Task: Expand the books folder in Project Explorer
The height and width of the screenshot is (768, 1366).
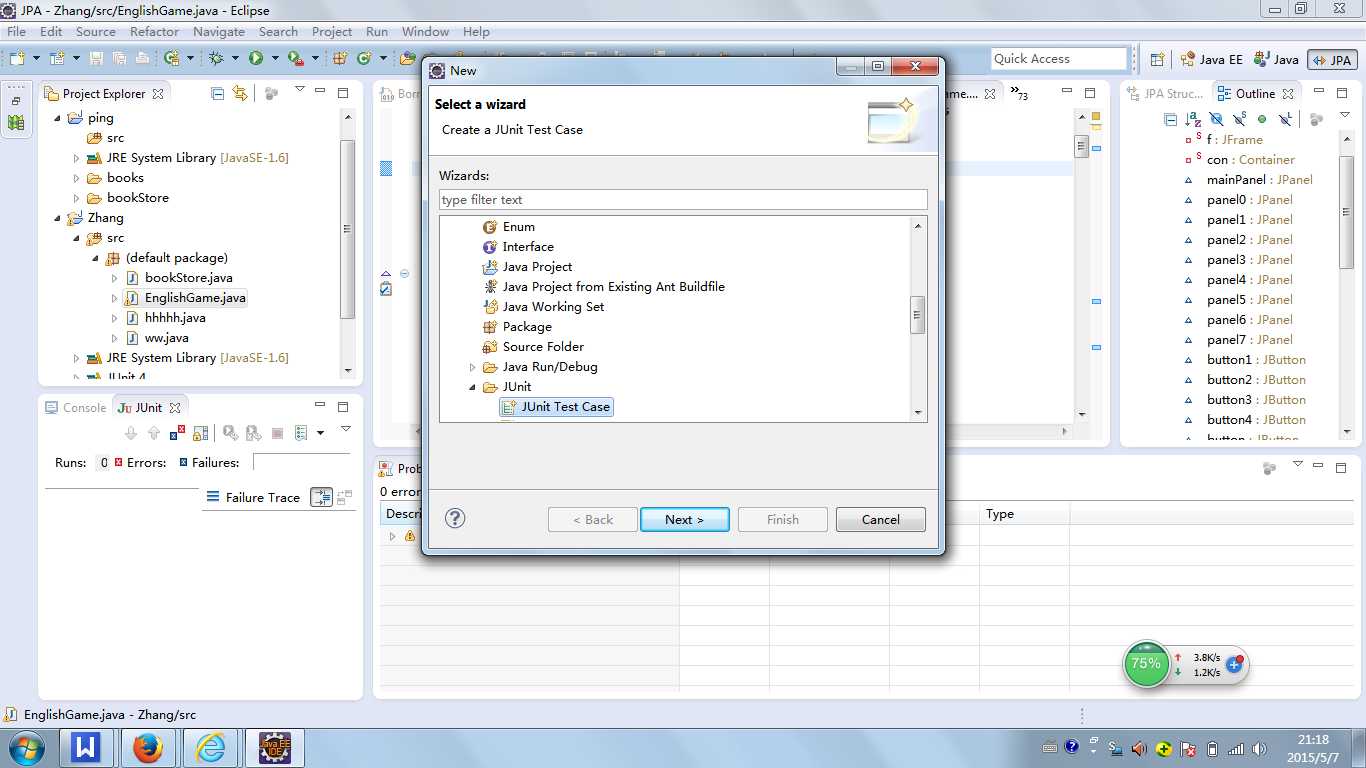Action: (x=76, y=178)
